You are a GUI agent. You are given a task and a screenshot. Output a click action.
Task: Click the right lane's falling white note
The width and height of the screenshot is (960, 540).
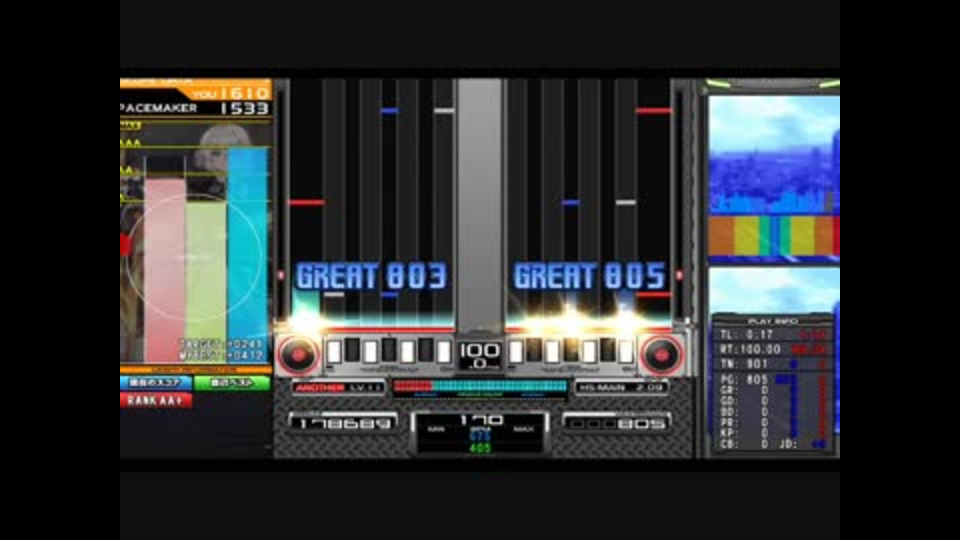[626, 202]
